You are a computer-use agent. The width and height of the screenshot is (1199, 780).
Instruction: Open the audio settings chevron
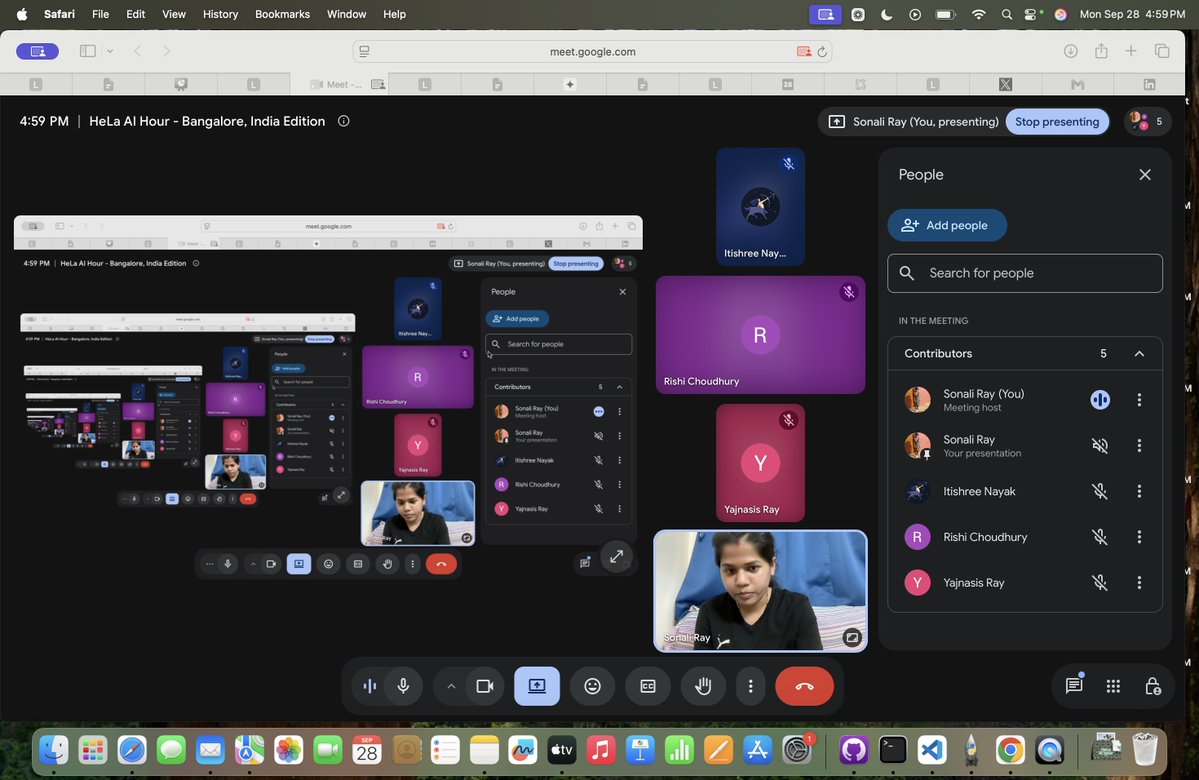(451, 686)
